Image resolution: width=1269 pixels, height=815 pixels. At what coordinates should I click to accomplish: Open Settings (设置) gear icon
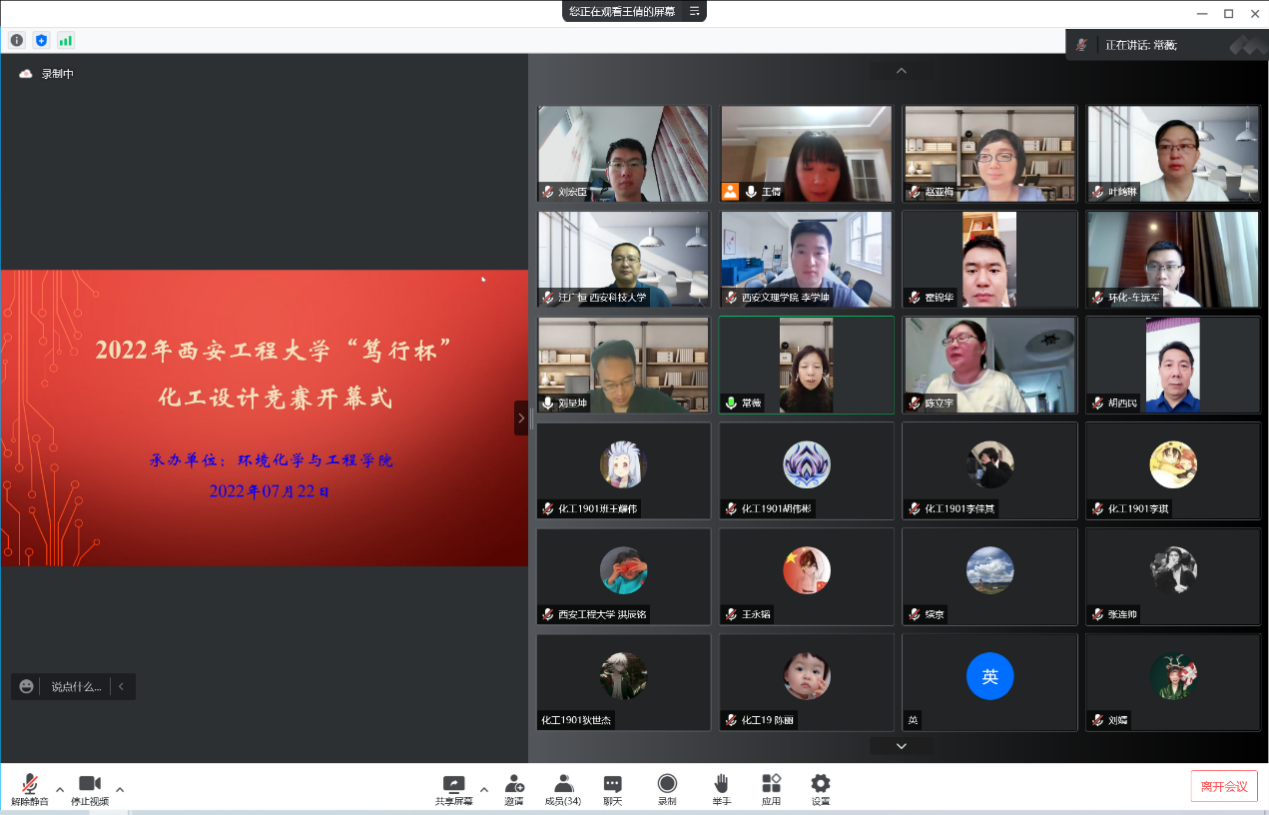coord(820,788)
